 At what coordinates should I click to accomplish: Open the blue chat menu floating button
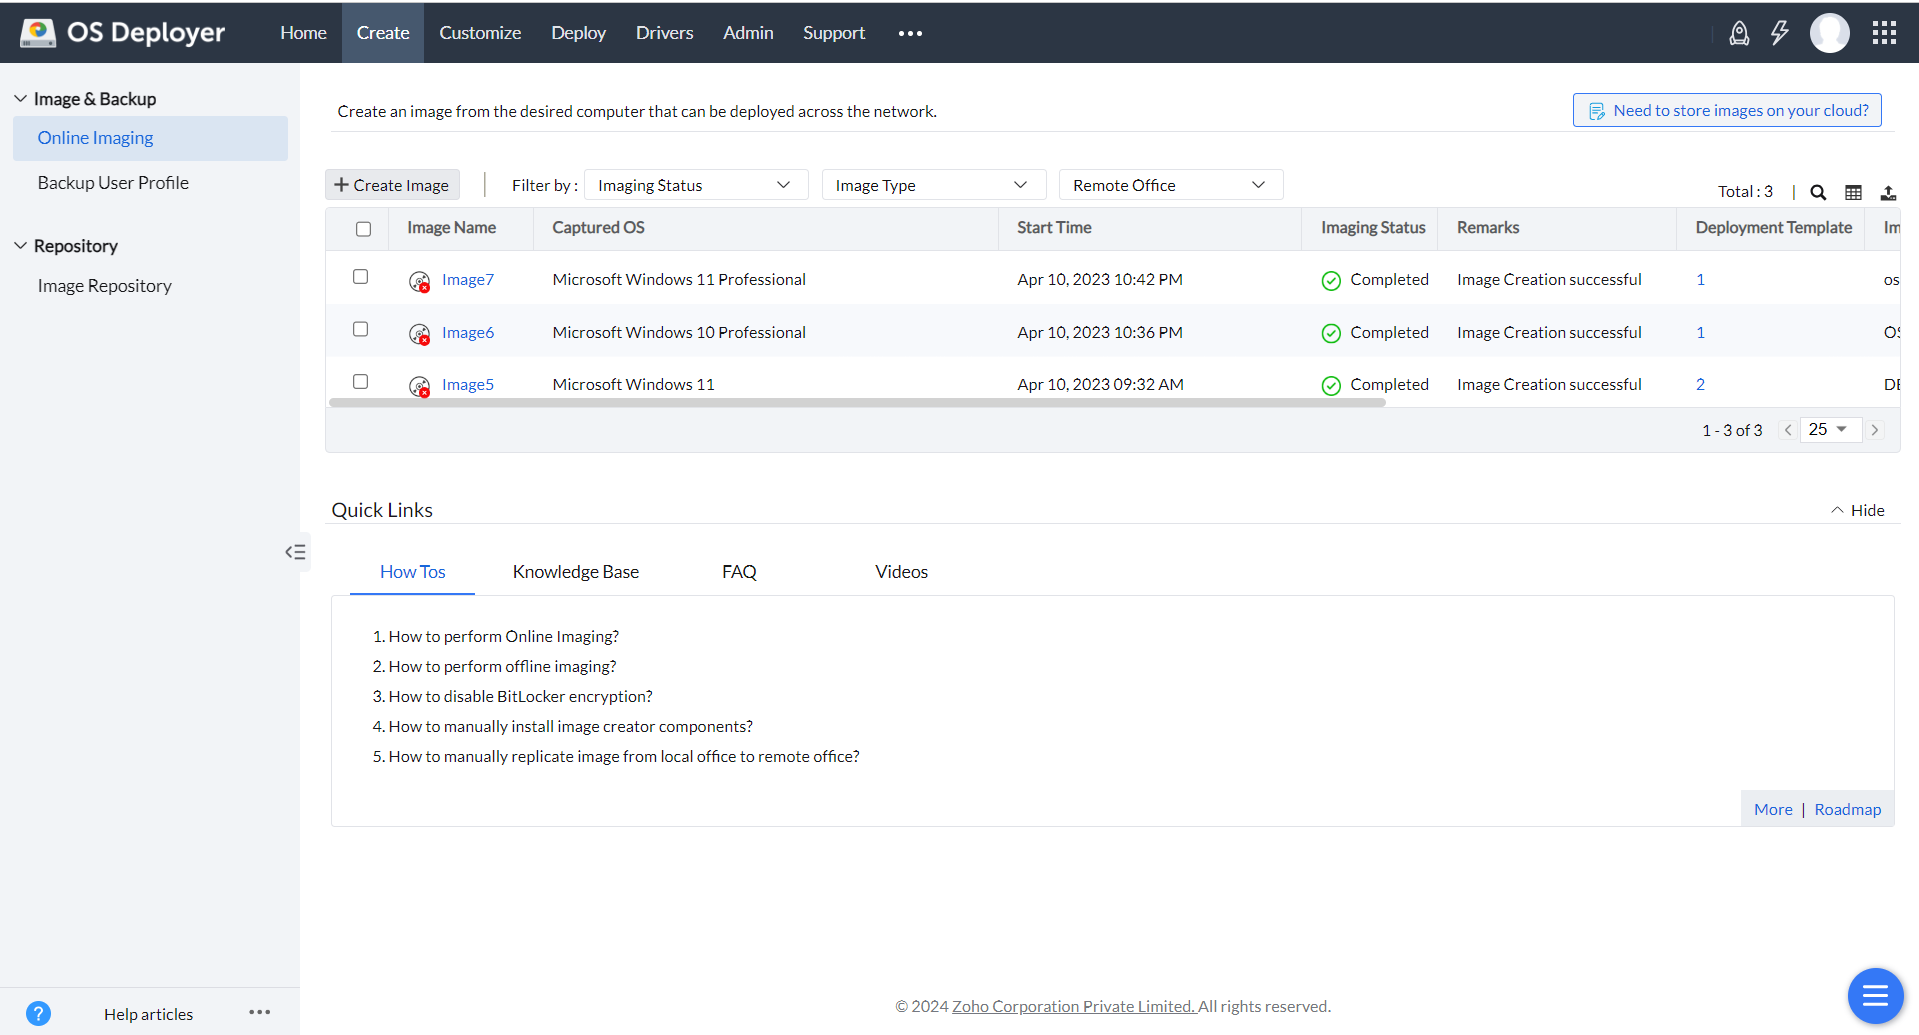tap(1875, 996)
